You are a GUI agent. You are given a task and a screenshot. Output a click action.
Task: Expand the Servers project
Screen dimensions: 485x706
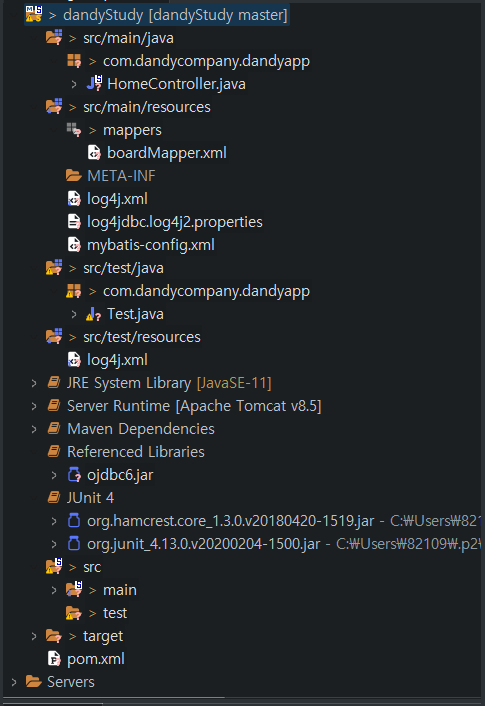tap(14, 682)
